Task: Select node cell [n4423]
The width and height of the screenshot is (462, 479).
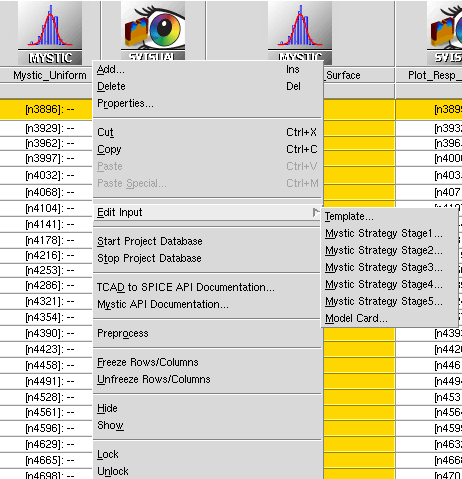Action: (46, 349)
